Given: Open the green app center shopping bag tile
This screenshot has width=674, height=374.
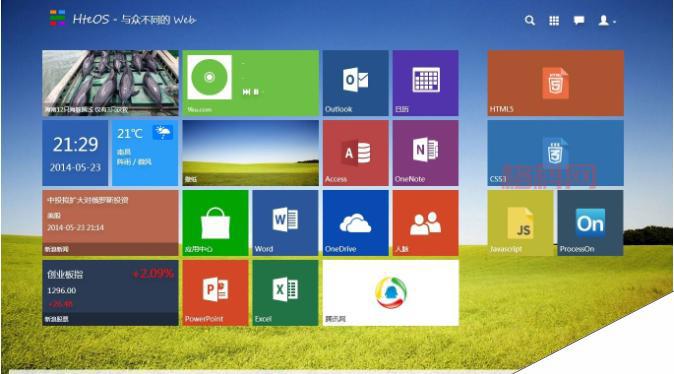Looking at the screenshot, I should point(215,223).
